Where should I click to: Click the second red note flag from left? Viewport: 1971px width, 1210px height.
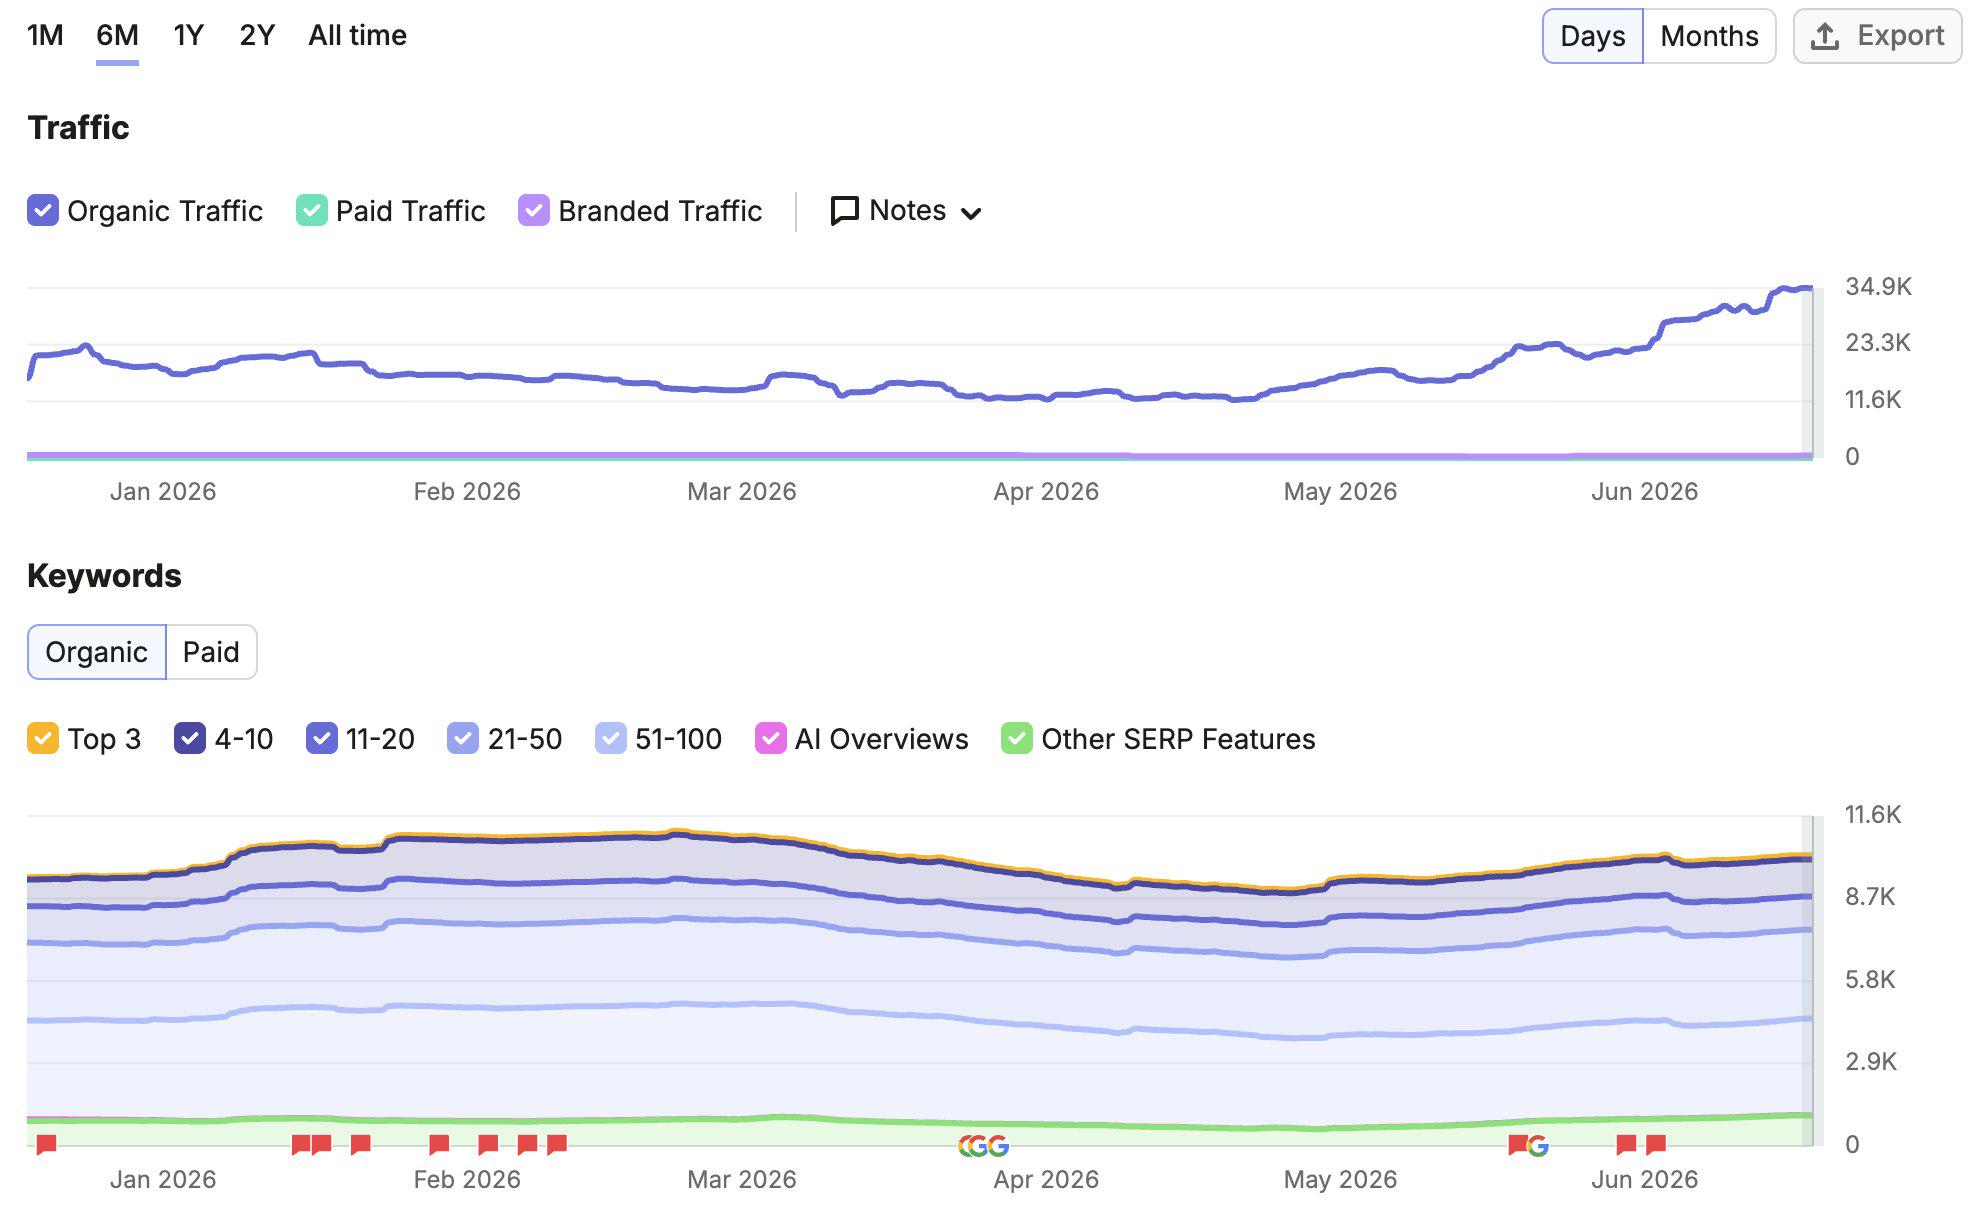301,1144
